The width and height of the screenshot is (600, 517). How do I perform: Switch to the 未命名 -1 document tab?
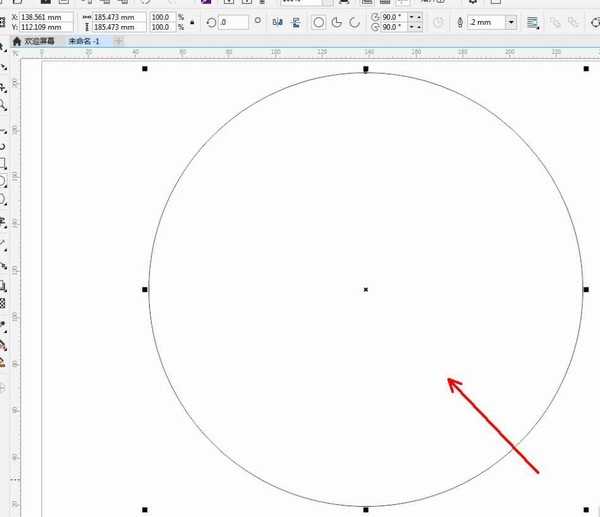(84, 42)
